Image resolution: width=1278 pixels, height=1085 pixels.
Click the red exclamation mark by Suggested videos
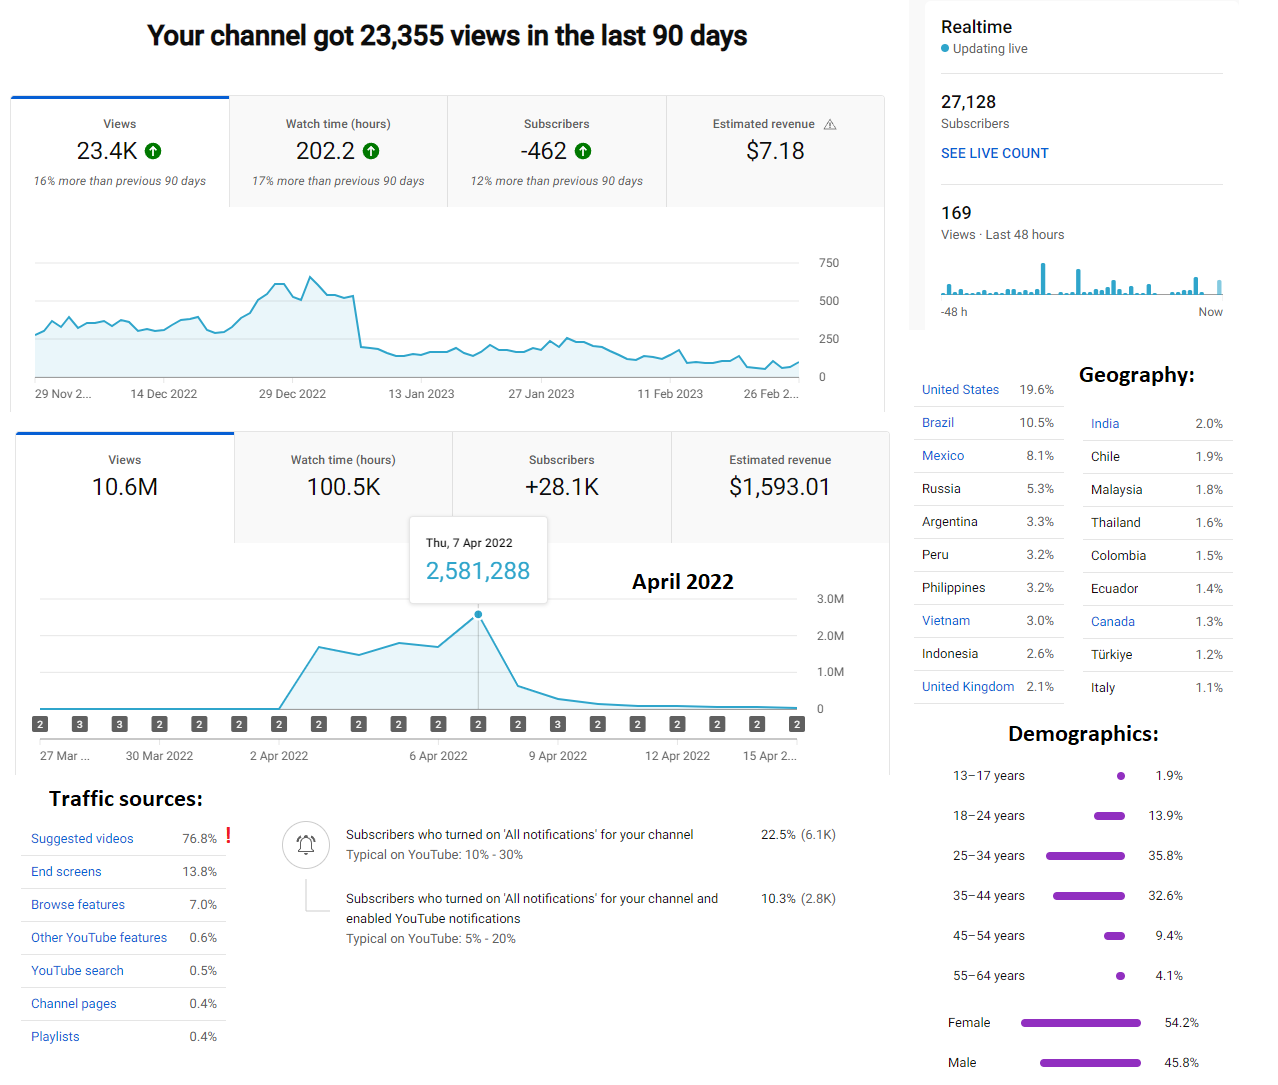click(x=229, y=835)
